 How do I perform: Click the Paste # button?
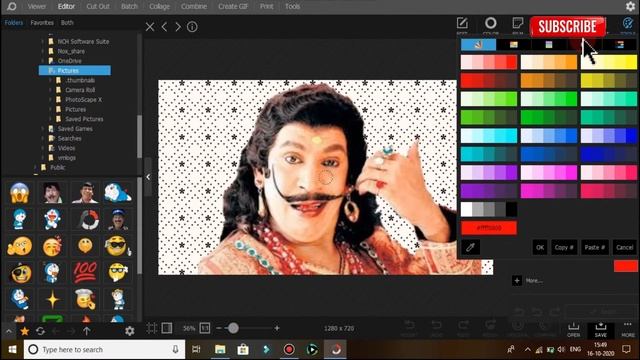pyautogui.click(x=594, y=247)
